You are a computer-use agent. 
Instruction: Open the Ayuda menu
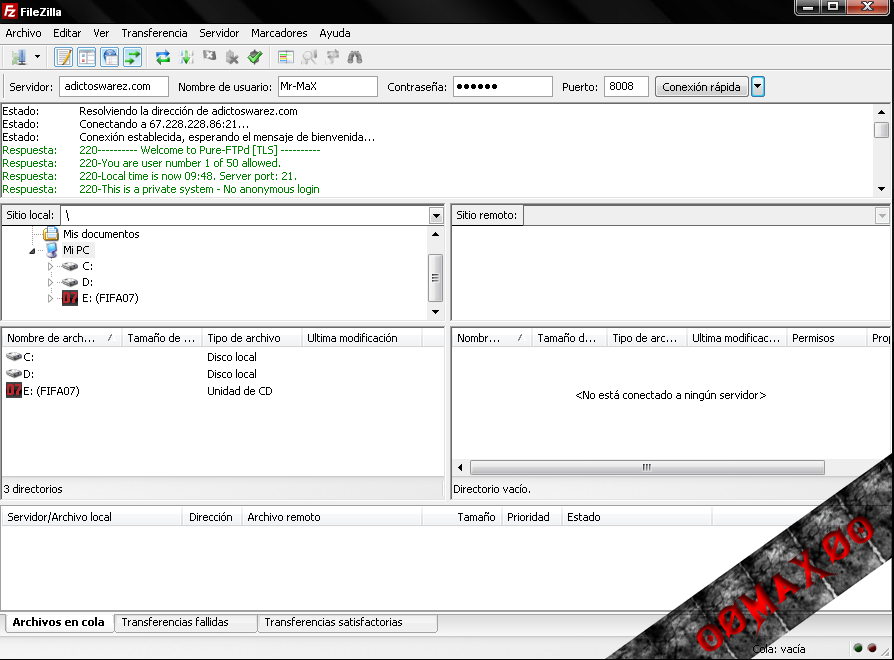point(335,33)
